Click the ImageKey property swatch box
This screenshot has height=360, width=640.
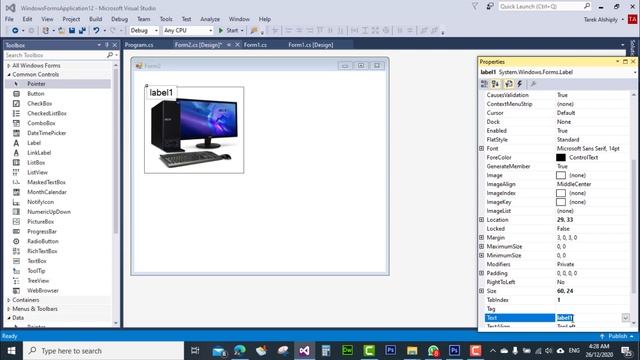(561, 202)
